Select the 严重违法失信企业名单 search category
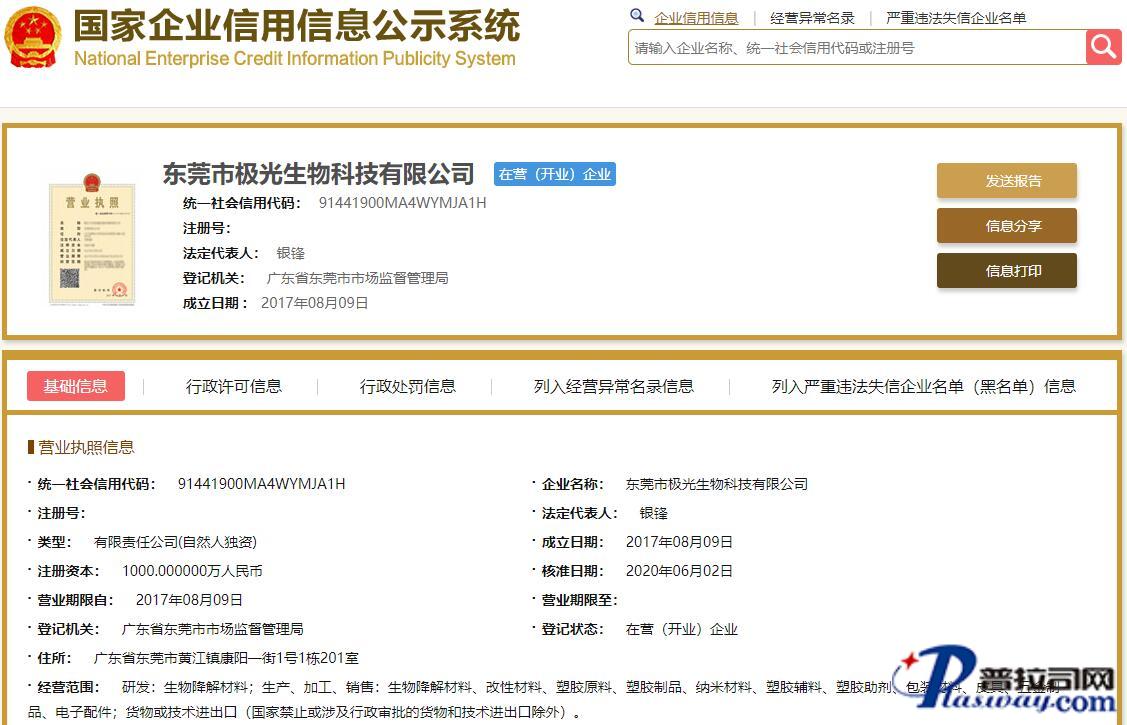 (x=956, y=18)
